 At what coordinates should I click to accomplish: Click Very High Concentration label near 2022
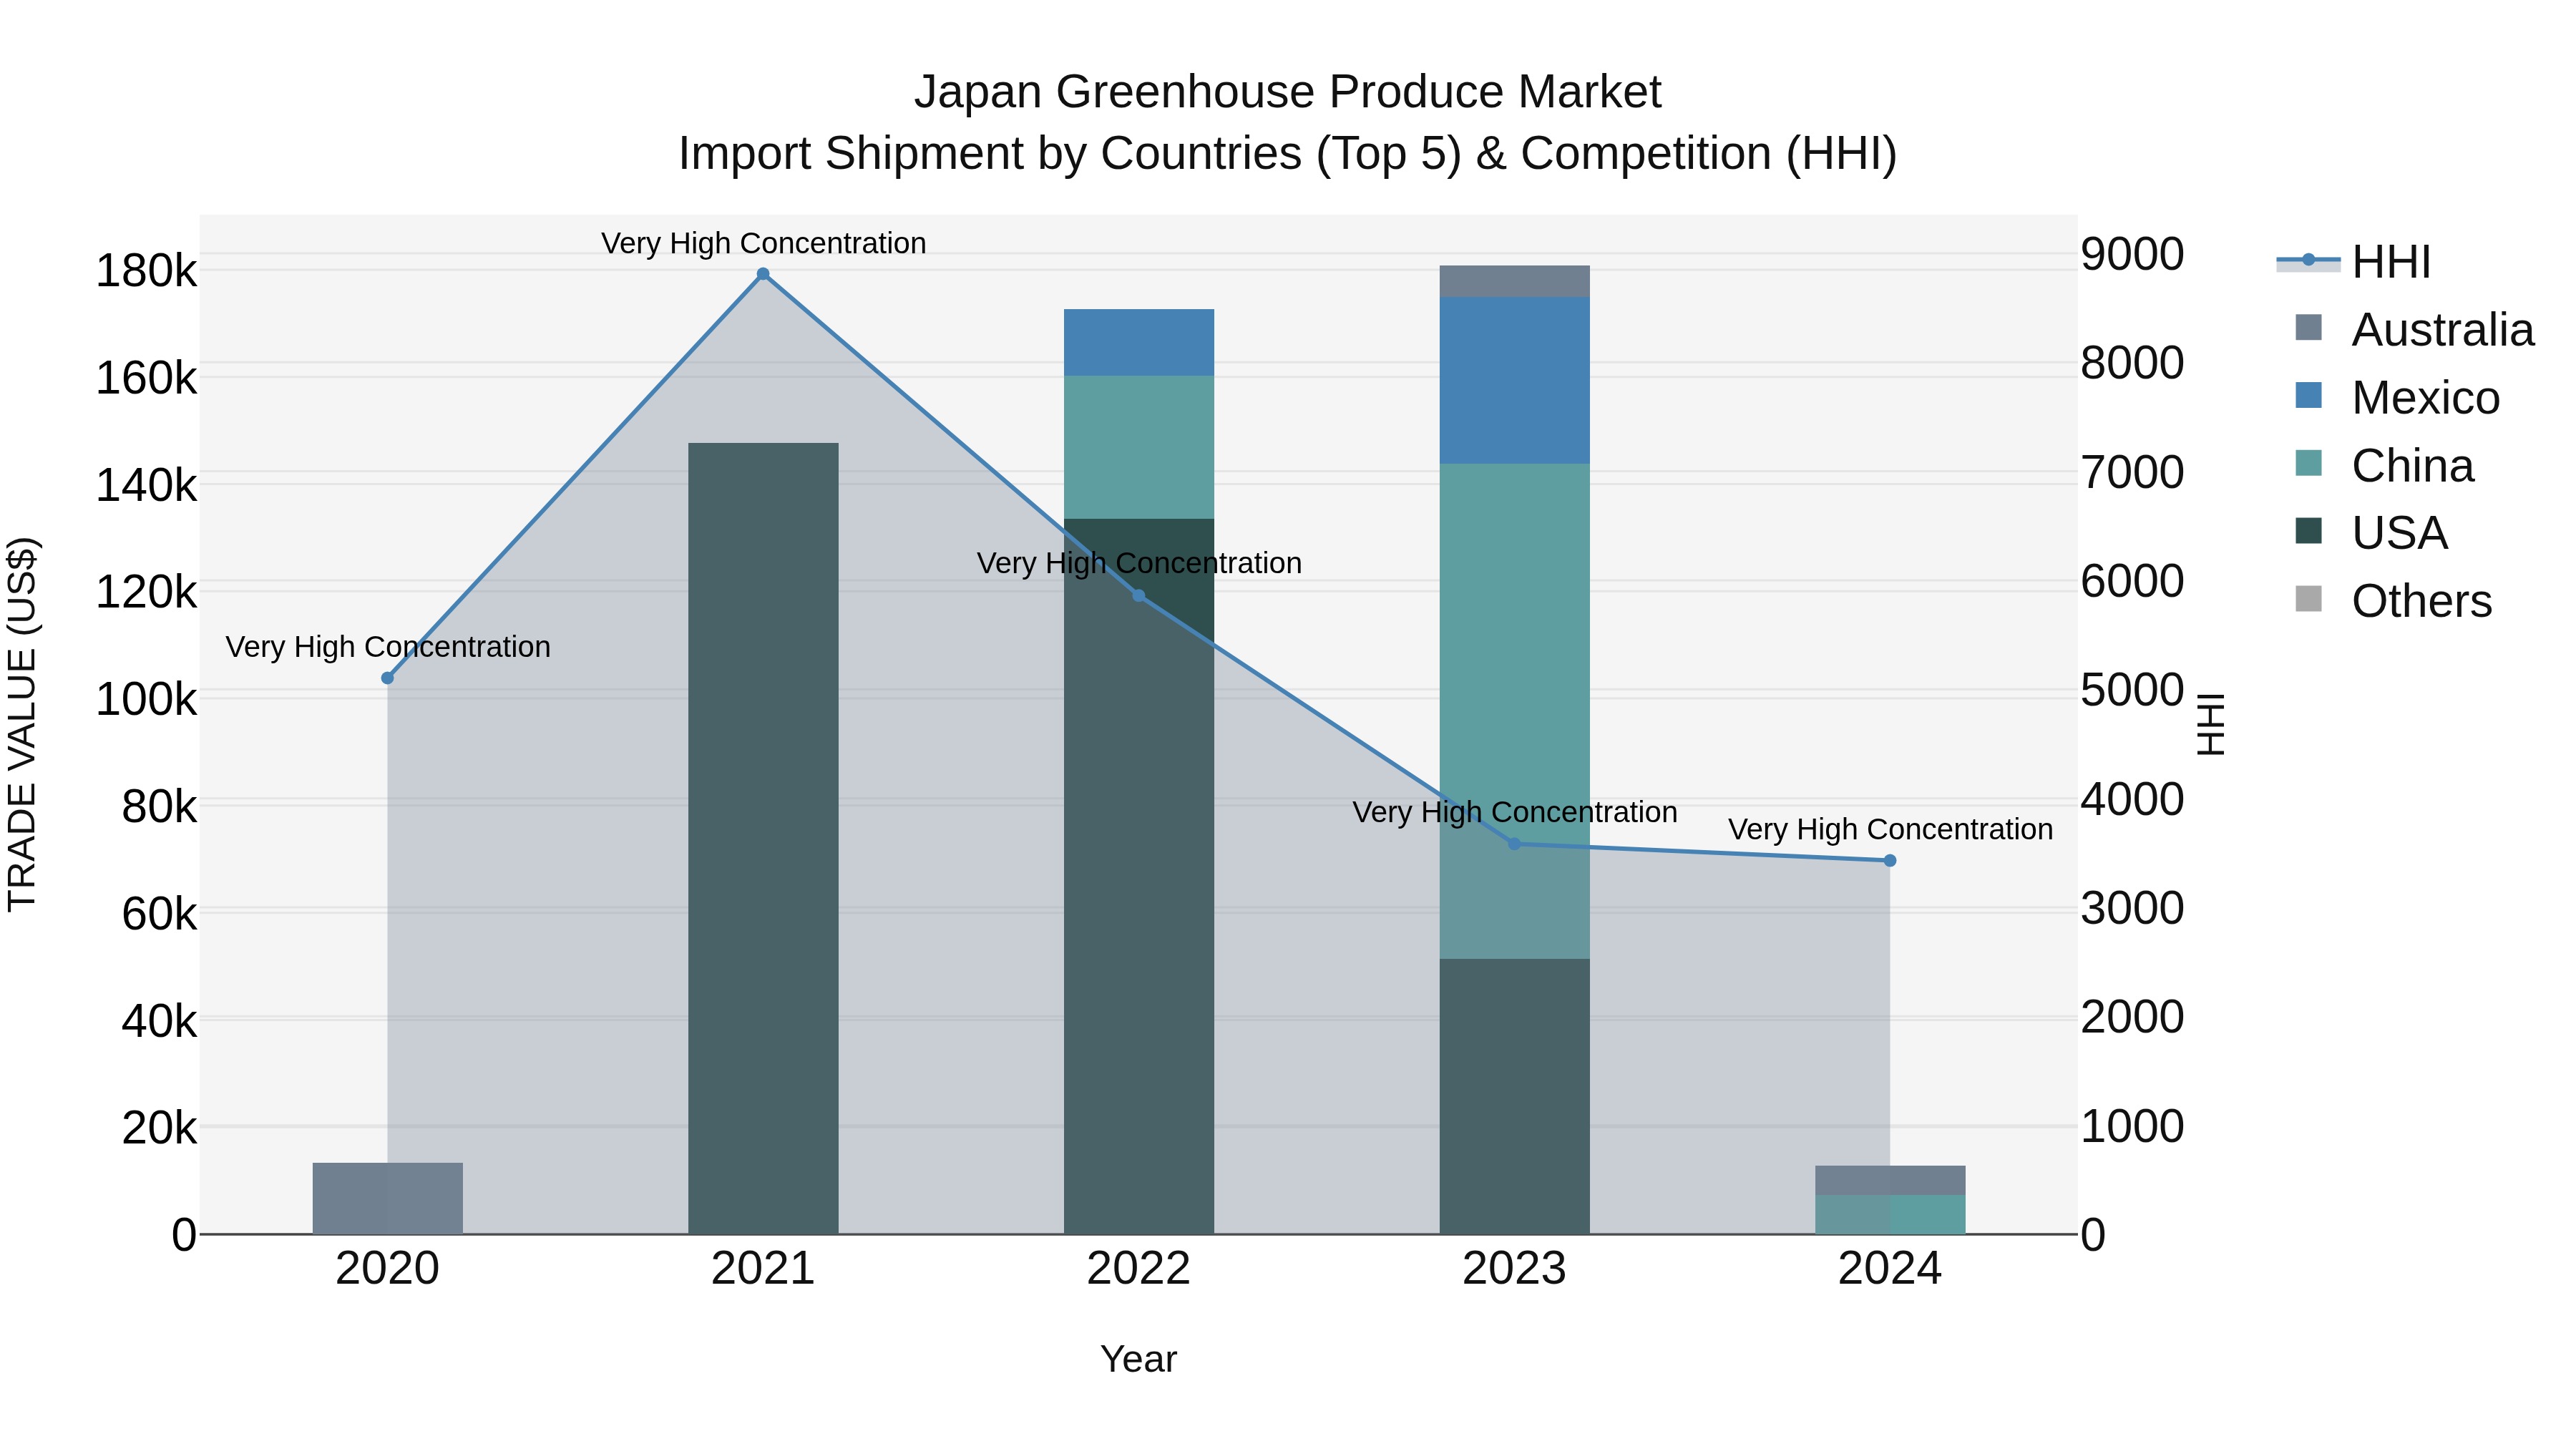pos(1139,563)
